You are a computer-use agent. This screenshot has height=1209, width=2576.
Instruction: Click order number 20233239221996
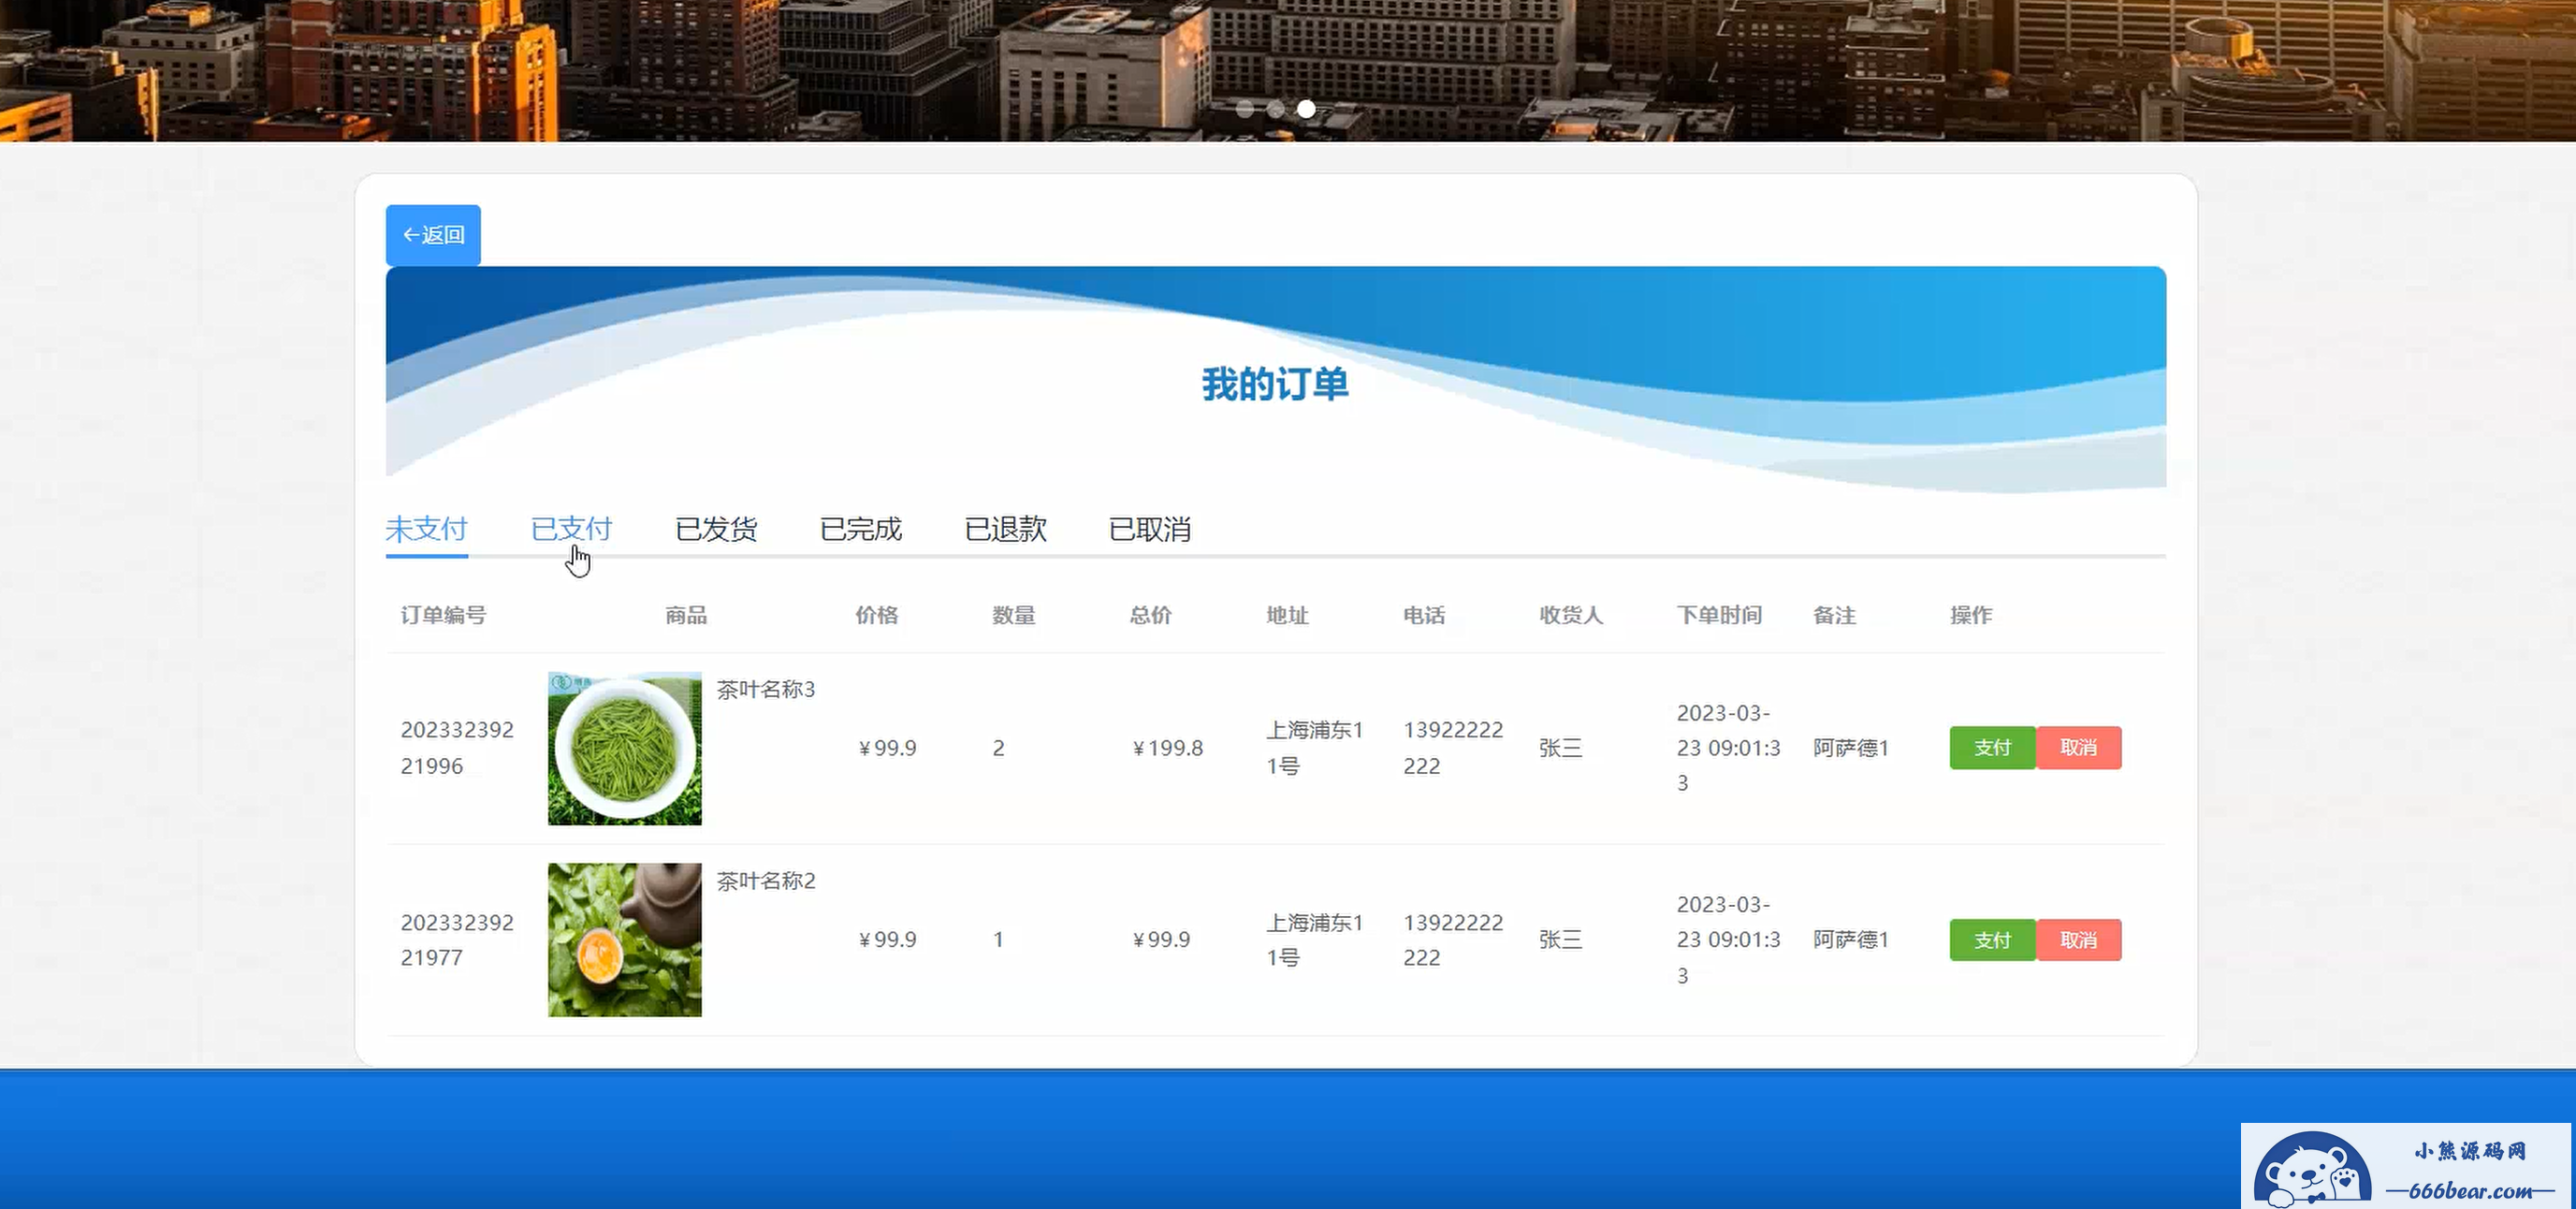457,748
